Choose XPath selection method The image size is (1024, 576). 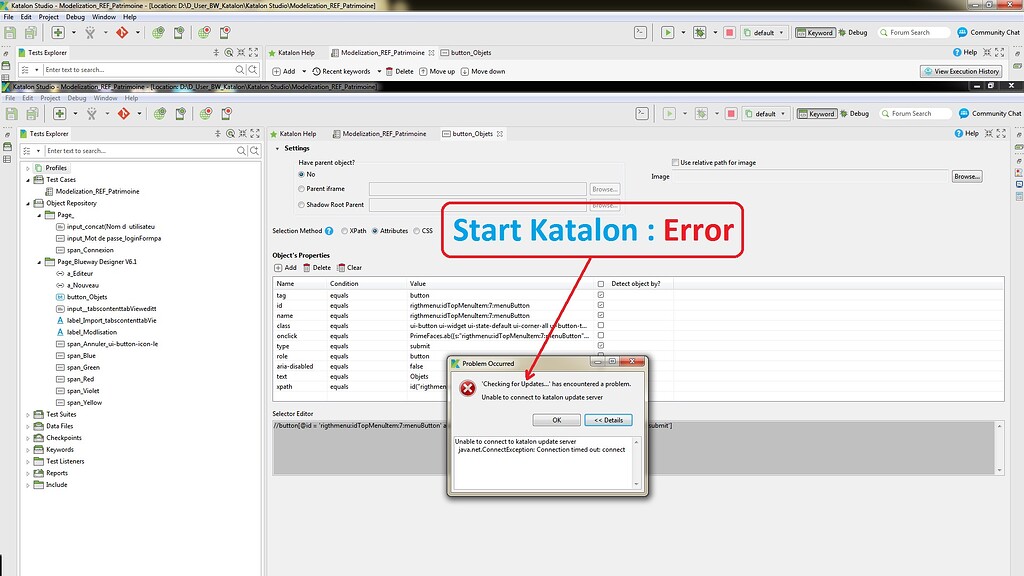(344, 231)
